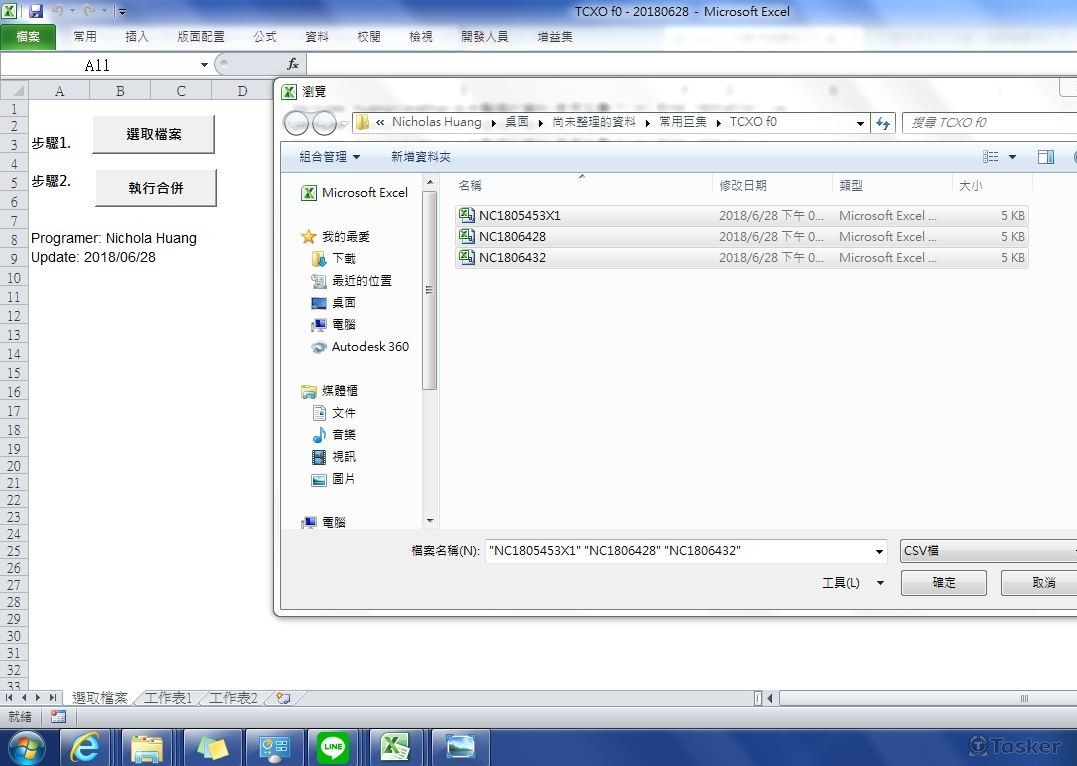This screenshot has height=766, width=1077.
Task: Expand the file name combo box arrow
Action: (x=879, y=551)
